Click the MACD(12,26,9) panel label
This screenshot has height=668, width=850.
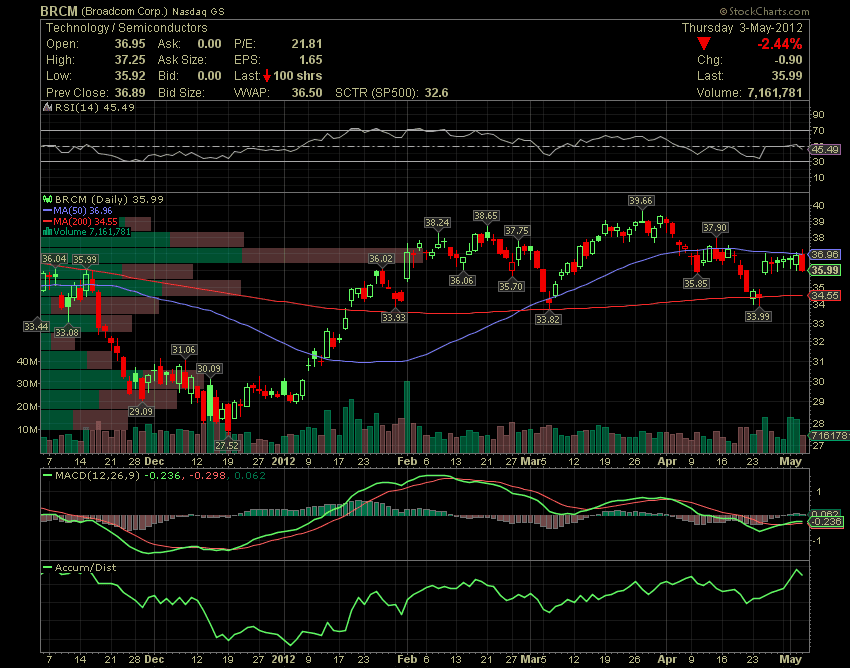click(x=97, y=476)
